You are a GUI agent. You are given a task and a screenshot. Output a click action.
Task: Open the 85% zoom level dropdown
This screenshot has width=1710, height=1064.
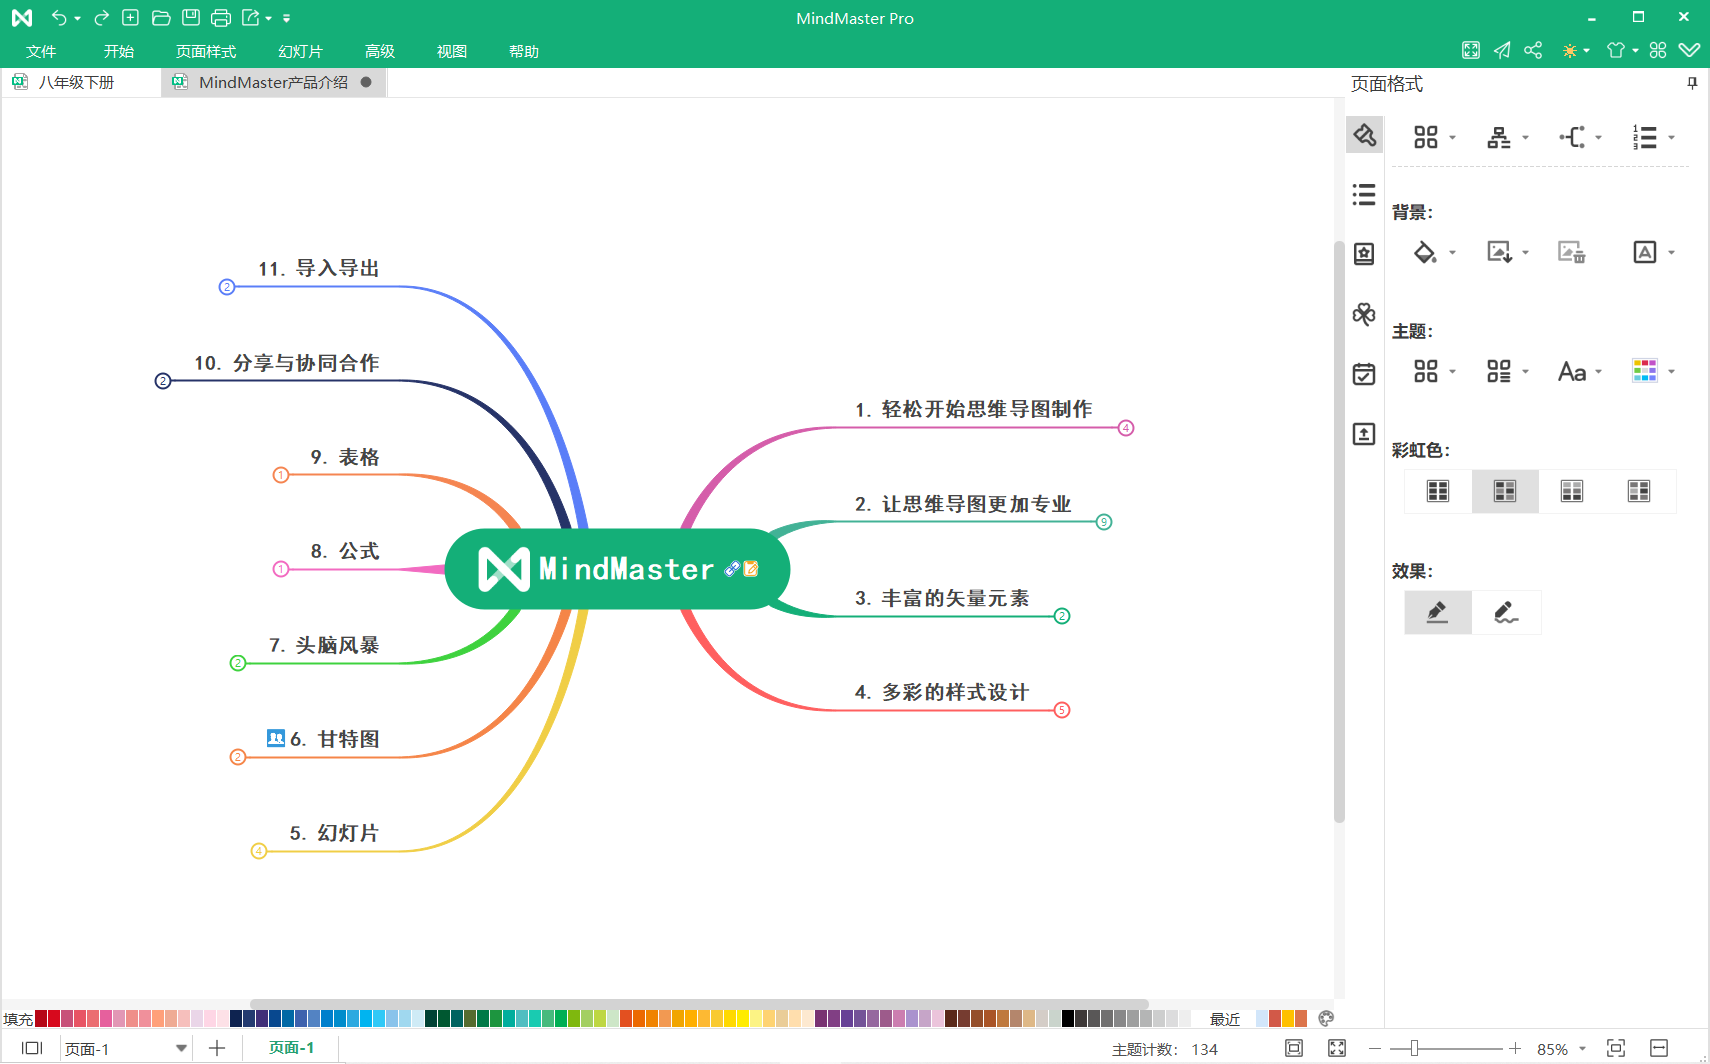pyautogui.click(x=1582, y=1049)
